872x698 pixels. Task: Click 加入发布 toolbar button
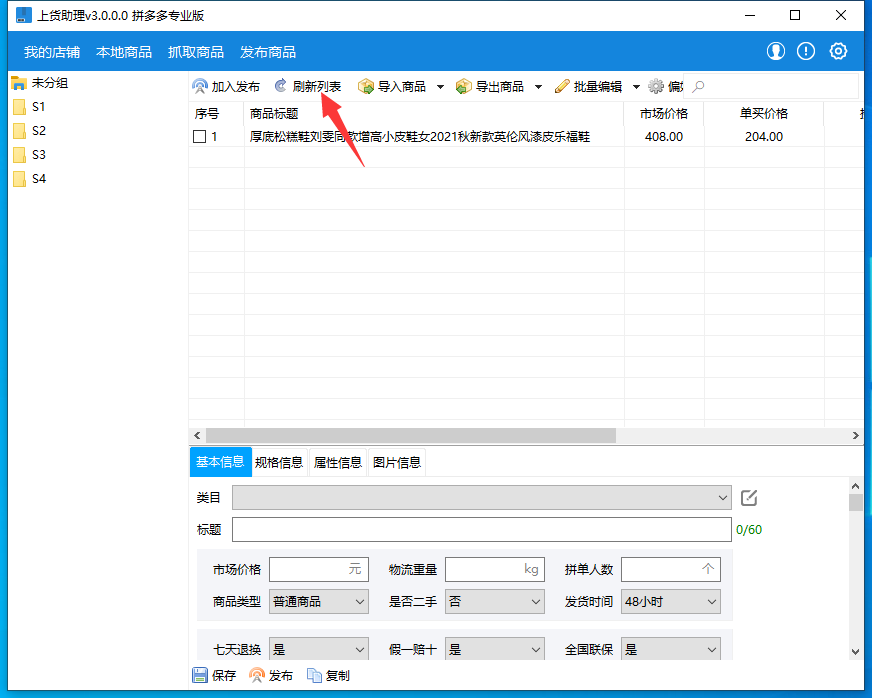tap(226, 86)
